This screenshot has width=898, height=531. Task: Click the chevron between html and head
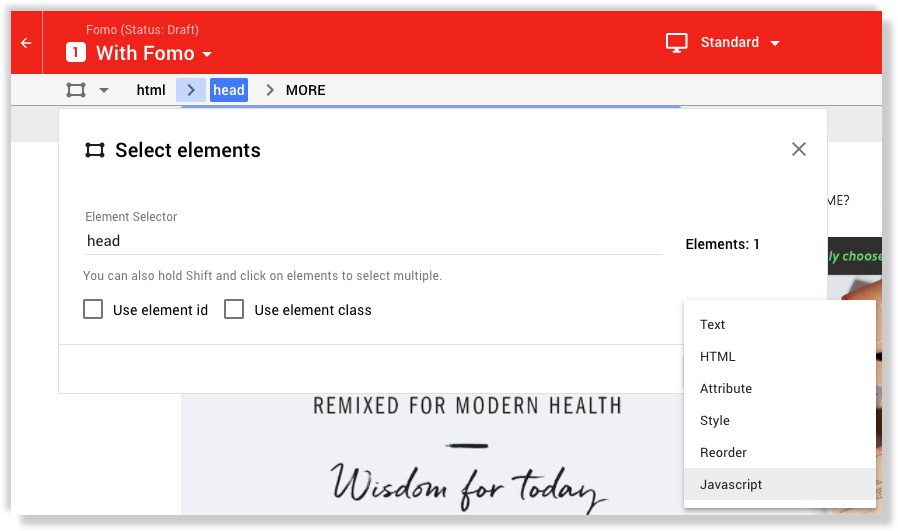click(x=191, y=90)
